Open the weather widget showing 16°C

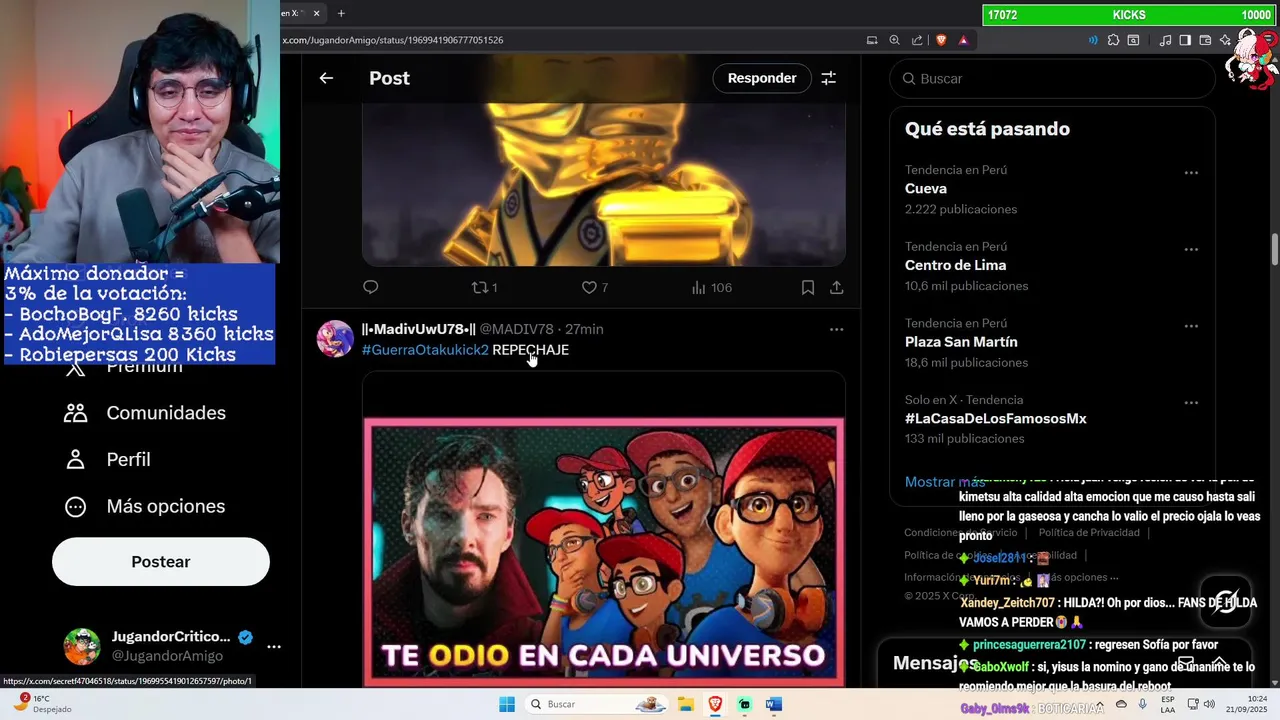click(40, 704)
